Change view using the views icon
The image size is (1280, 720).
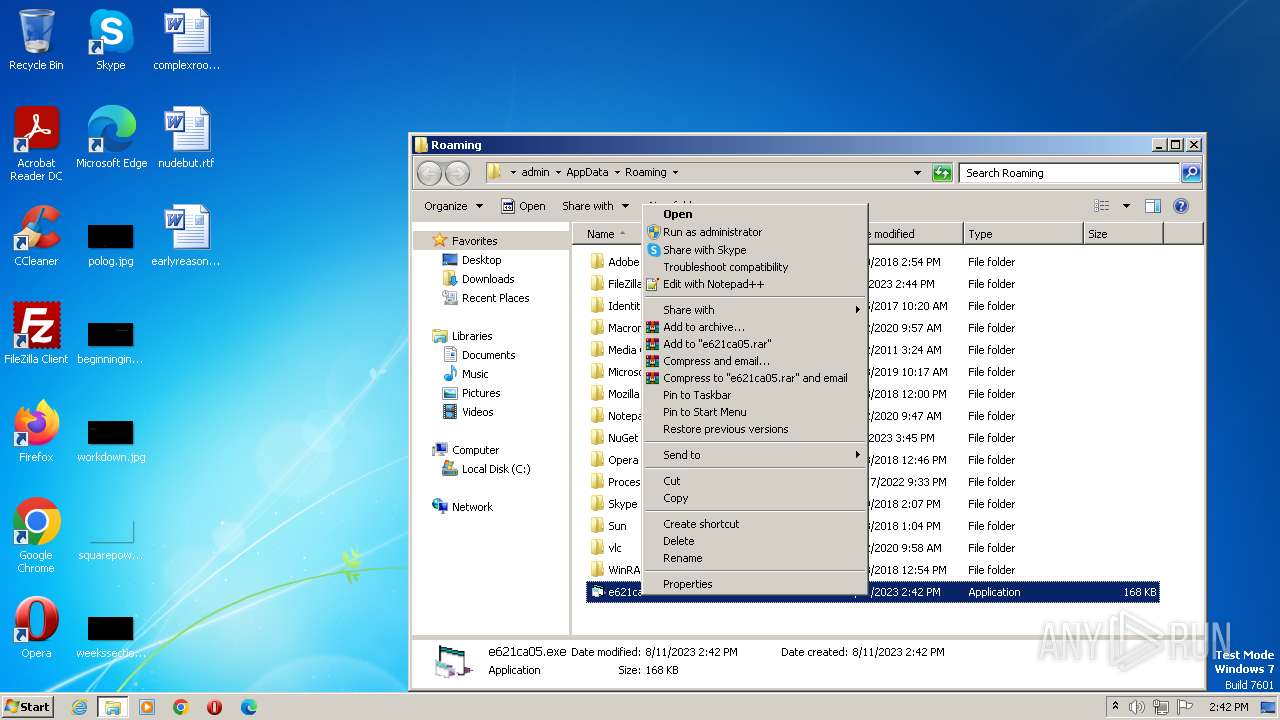(1101, 206)
